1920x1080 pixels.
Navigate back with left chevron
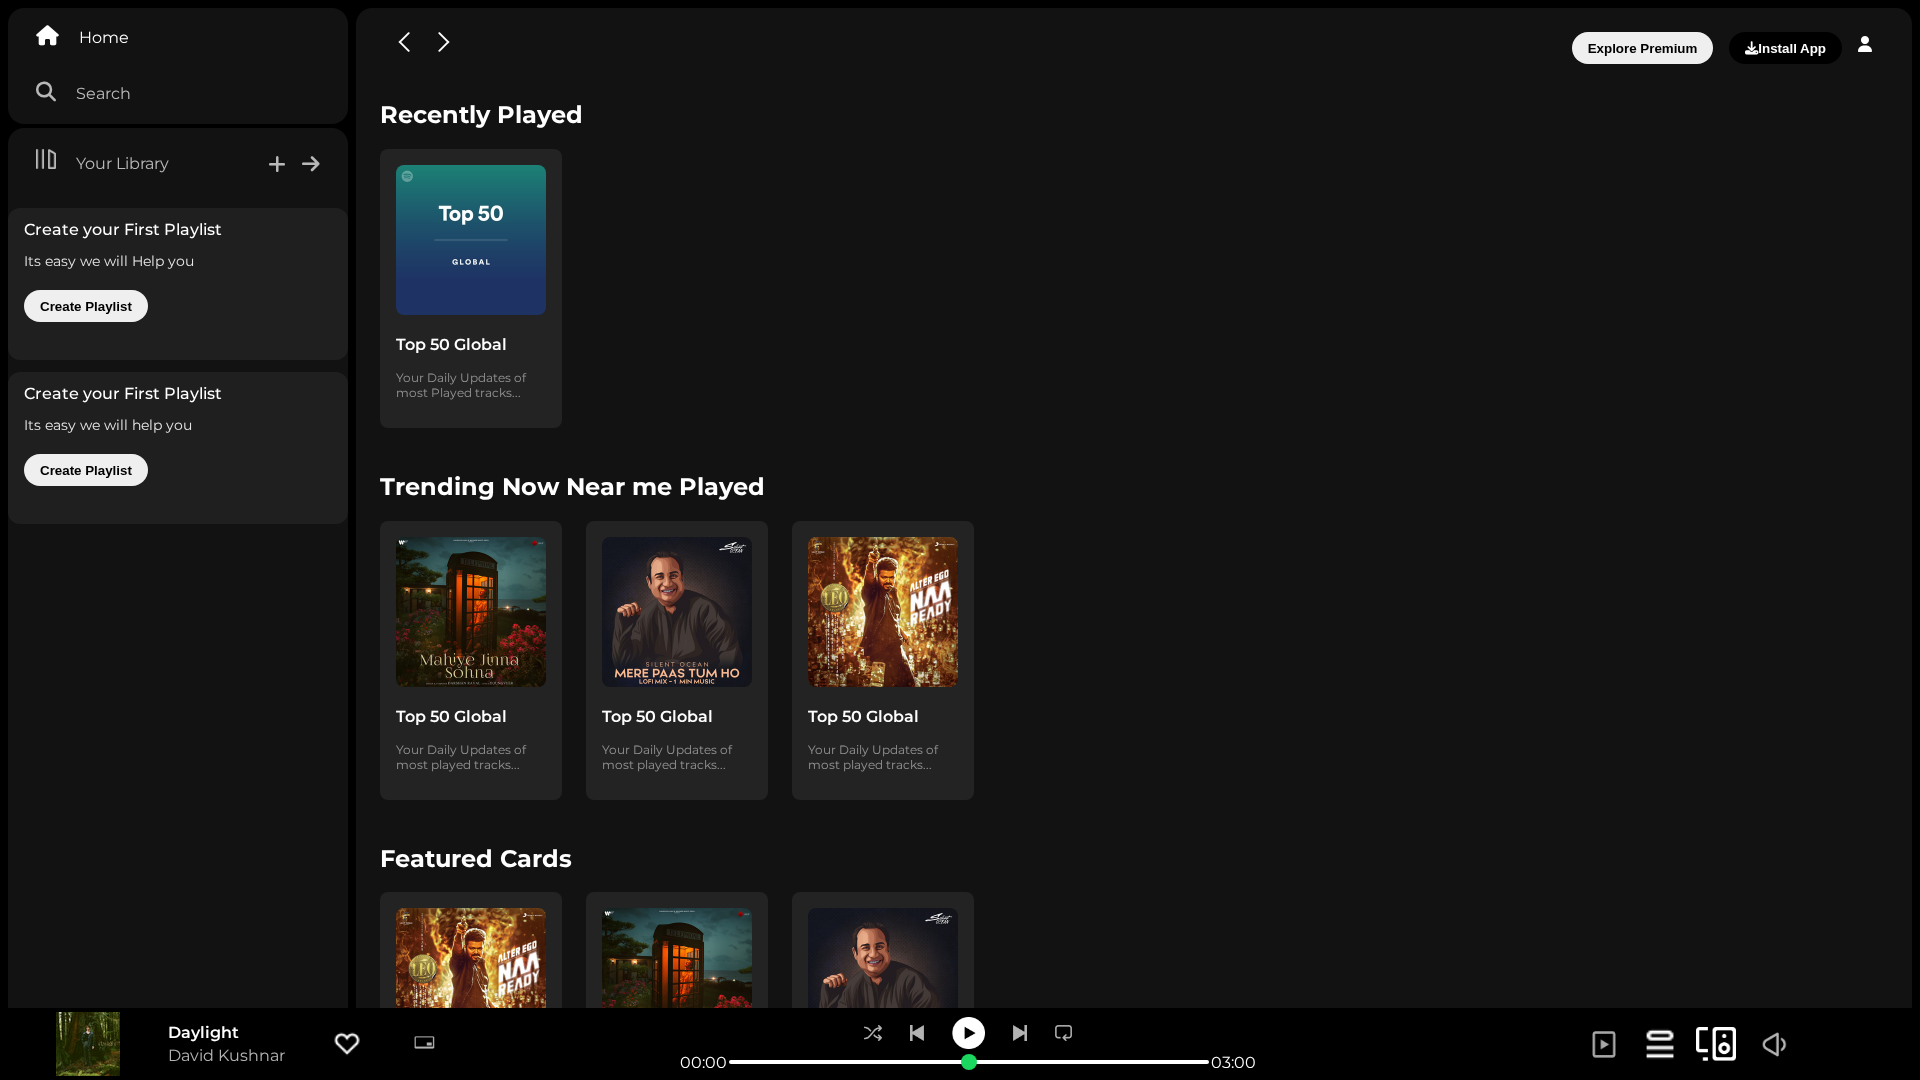click(404, 42)
